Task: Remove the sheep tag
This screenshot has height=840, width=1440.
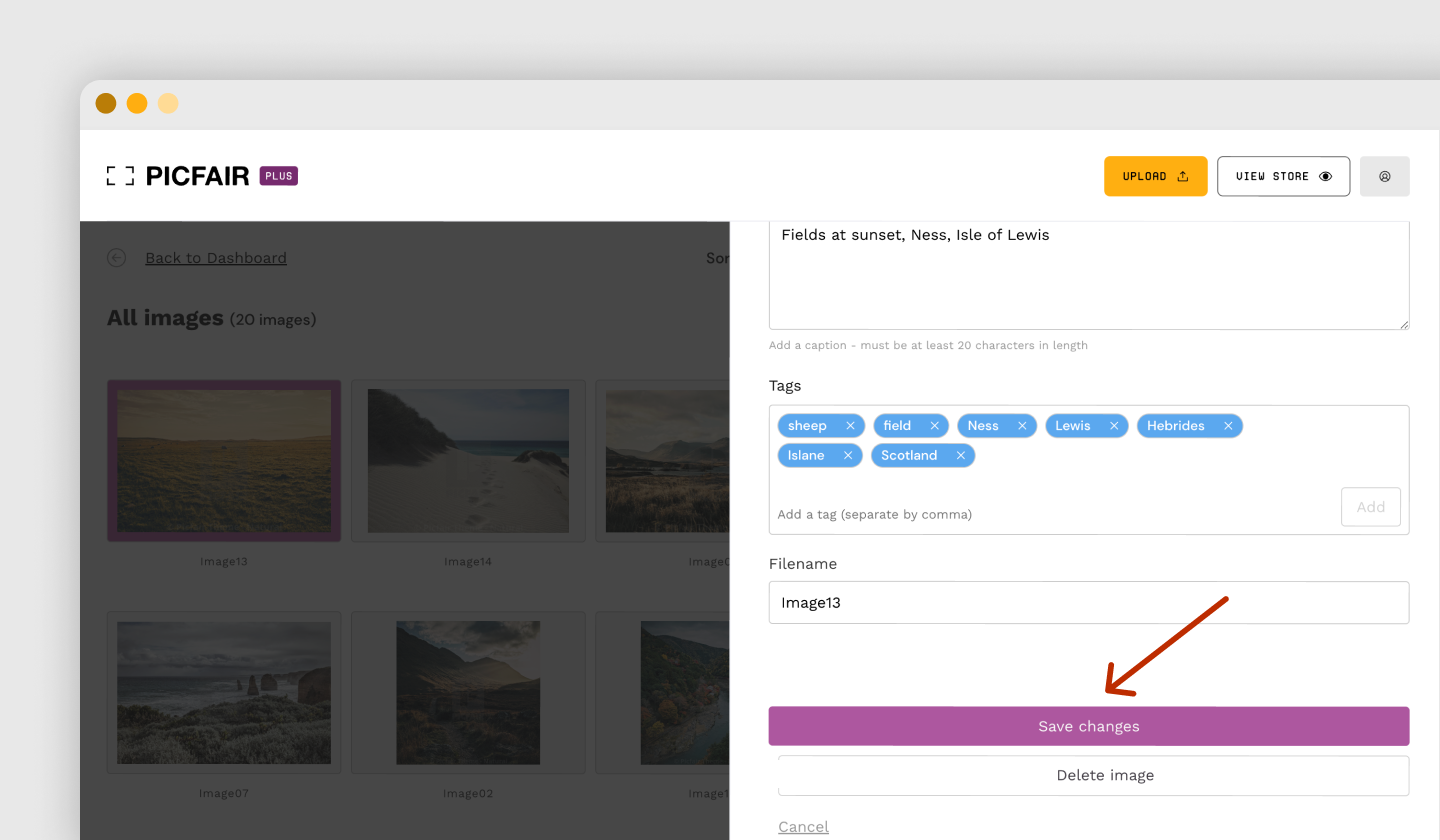Action: [850, 426]
